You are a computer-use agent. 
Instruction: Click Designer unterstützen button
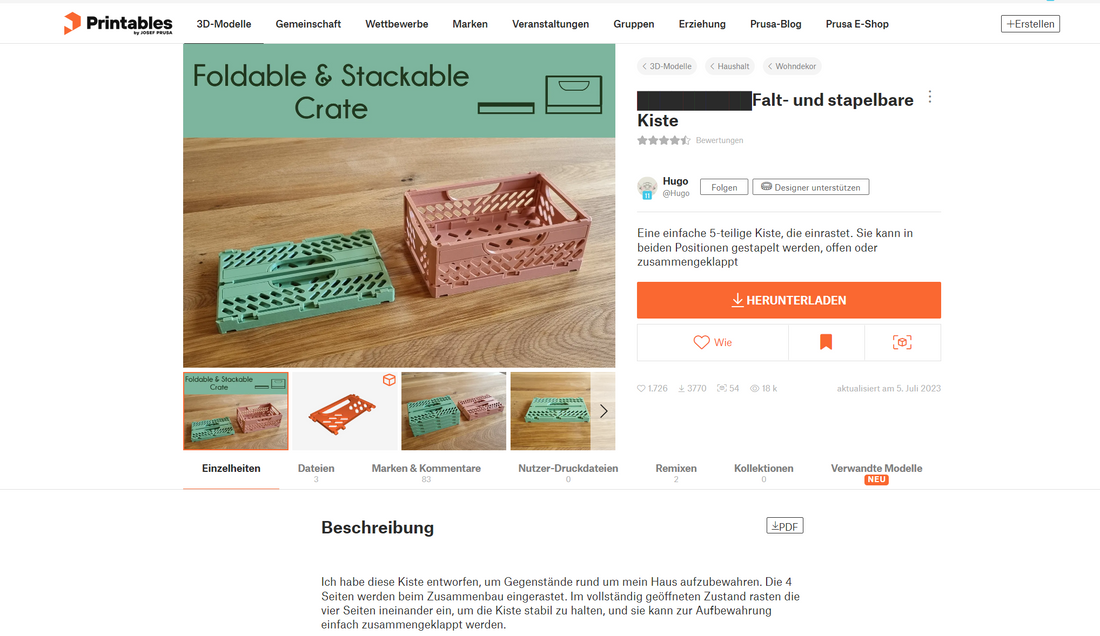pos(810,187)
